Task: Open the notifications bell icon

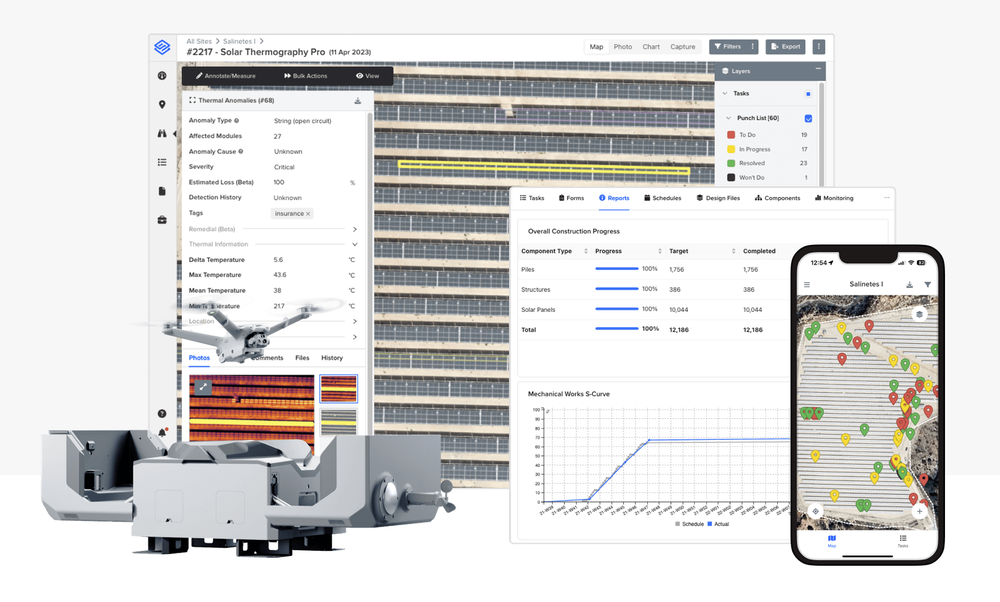Action: [162, 432]
